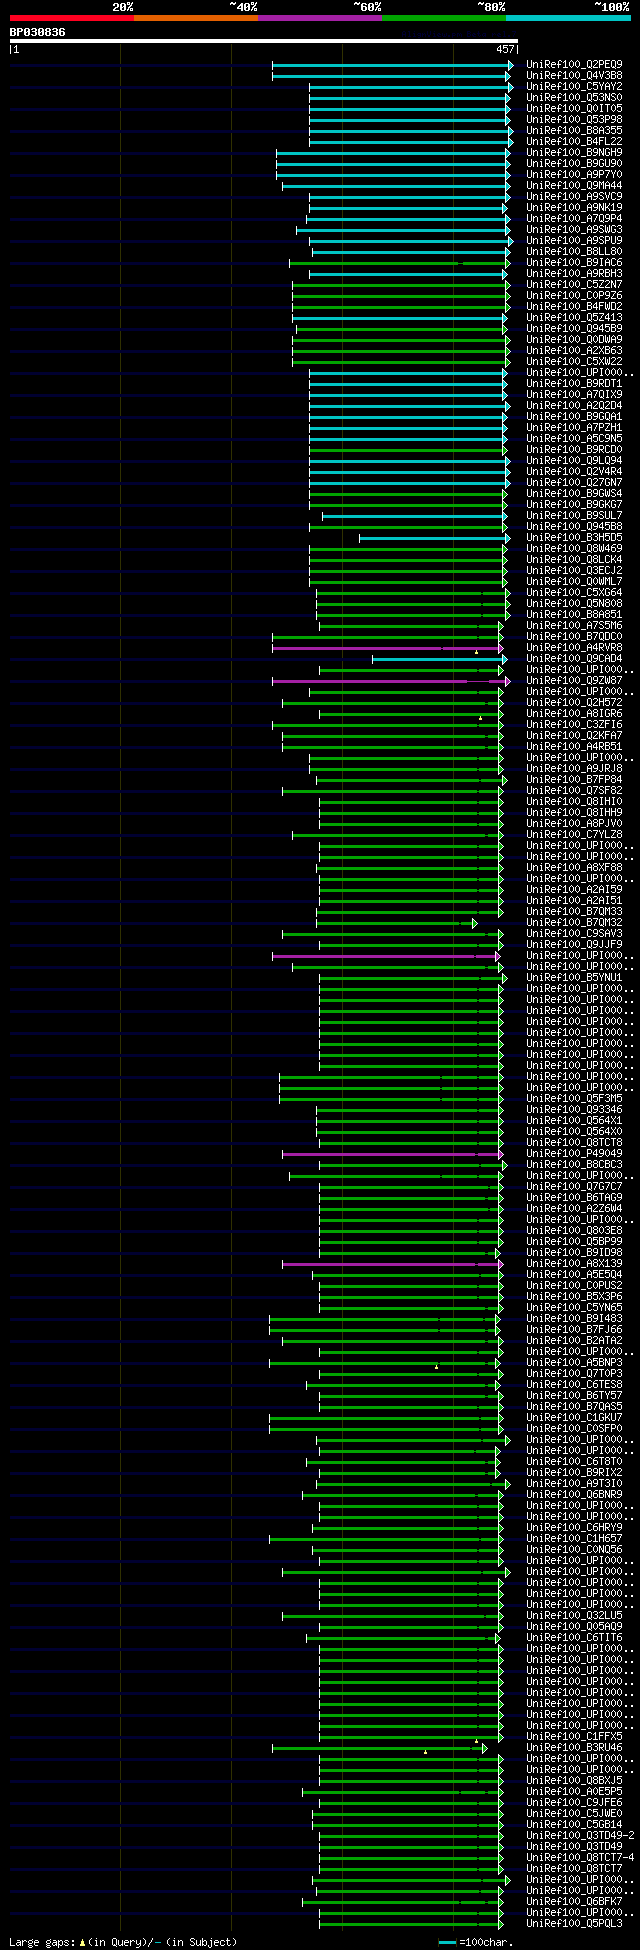Select the UniRef100_C3ZFI6 label

pyautogui.click(x=574, y=724)
